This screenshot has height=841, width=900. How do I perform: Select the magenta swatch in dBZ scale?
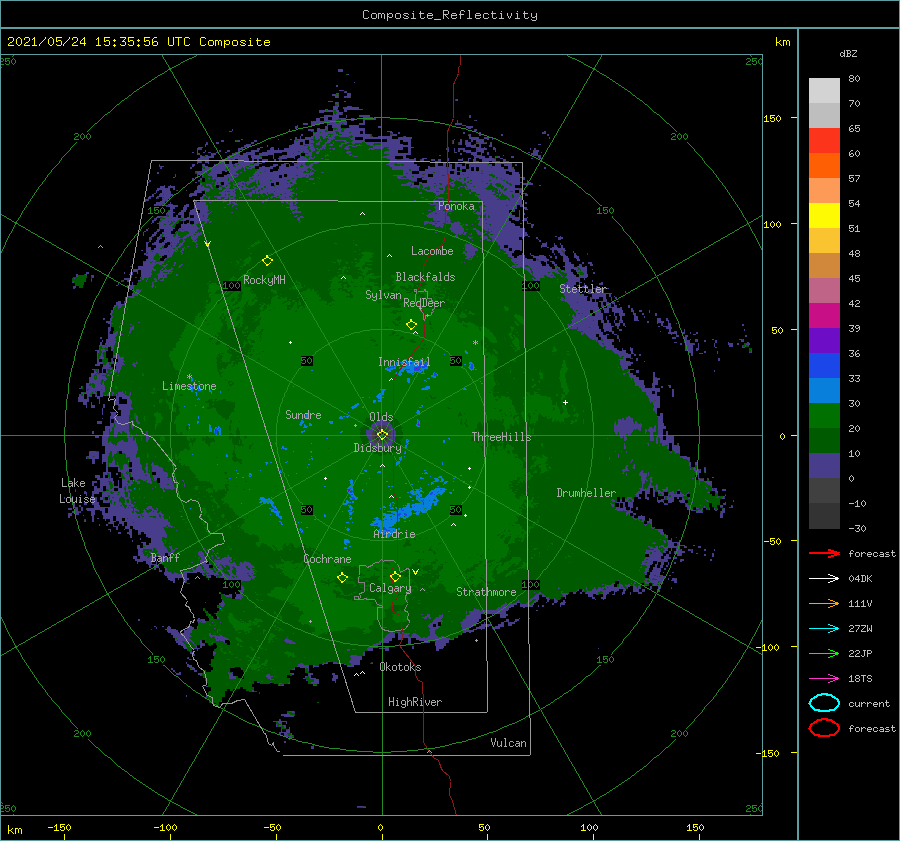pyautogui.click(x=824, y=315)
